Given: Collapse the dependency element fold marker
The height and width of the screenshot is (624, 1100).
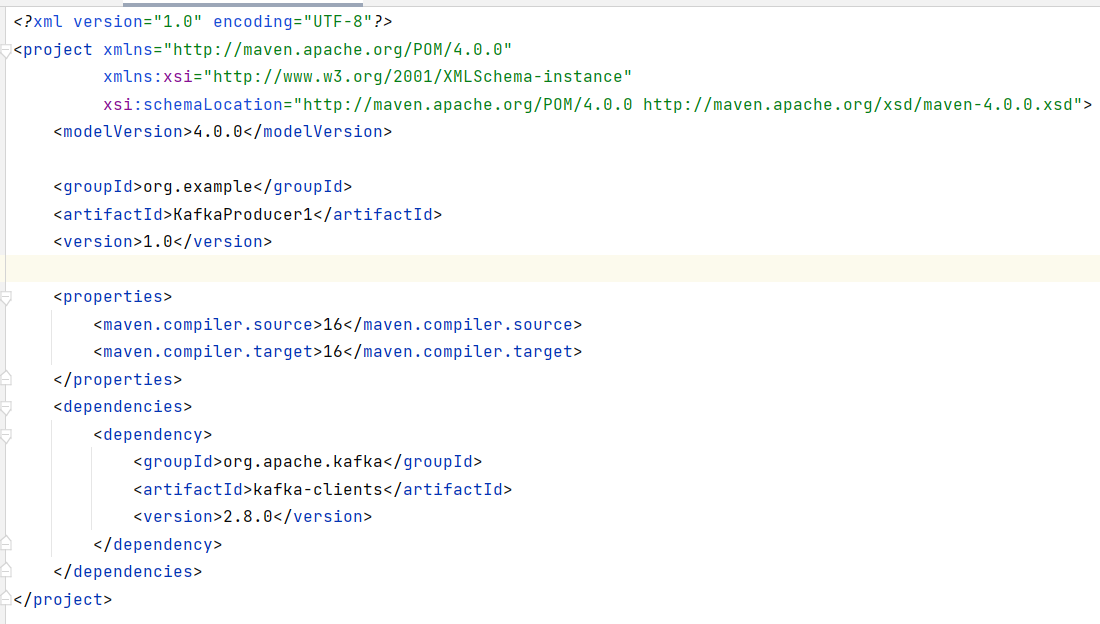Looking at the screenshot, I should pos(5,435).
